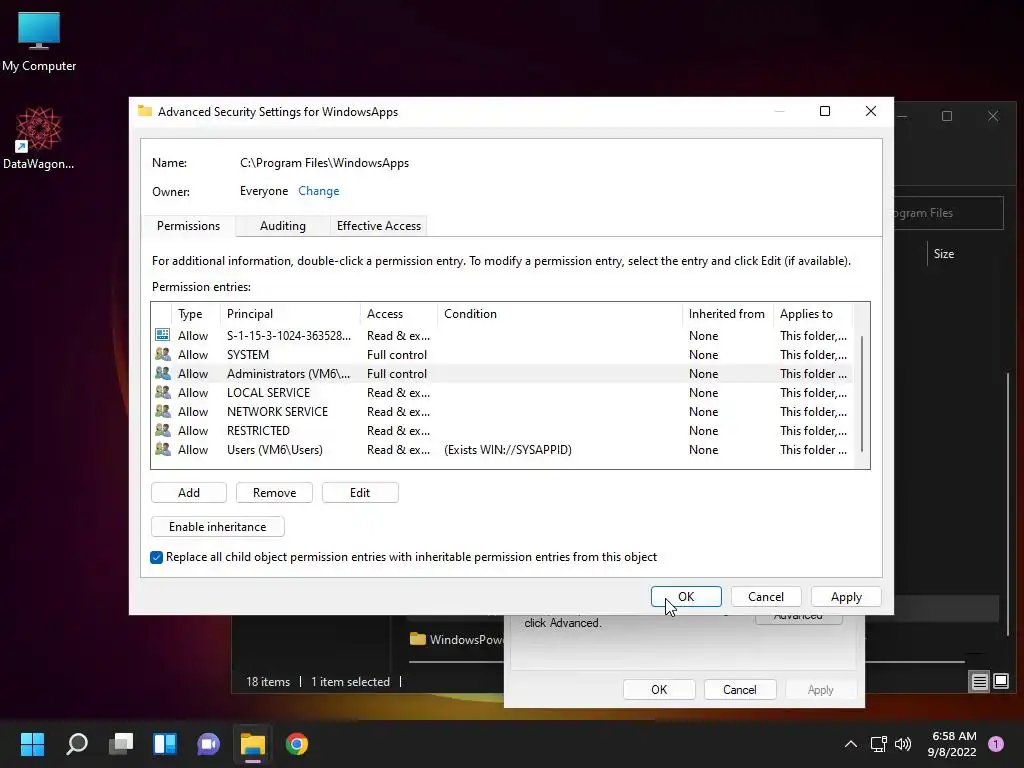The width and height of the screenshot is (1024, 768).
Task: Click the WindowsPow... folder in Explorer
Action: click(456, 639)
